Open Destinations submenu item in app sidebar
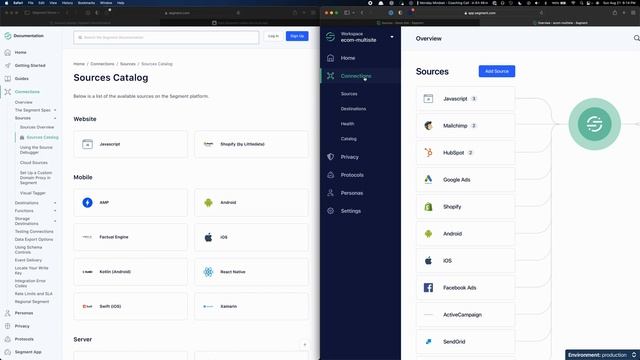The width and height of the screenshot is (640, 360). pos(353,109)
